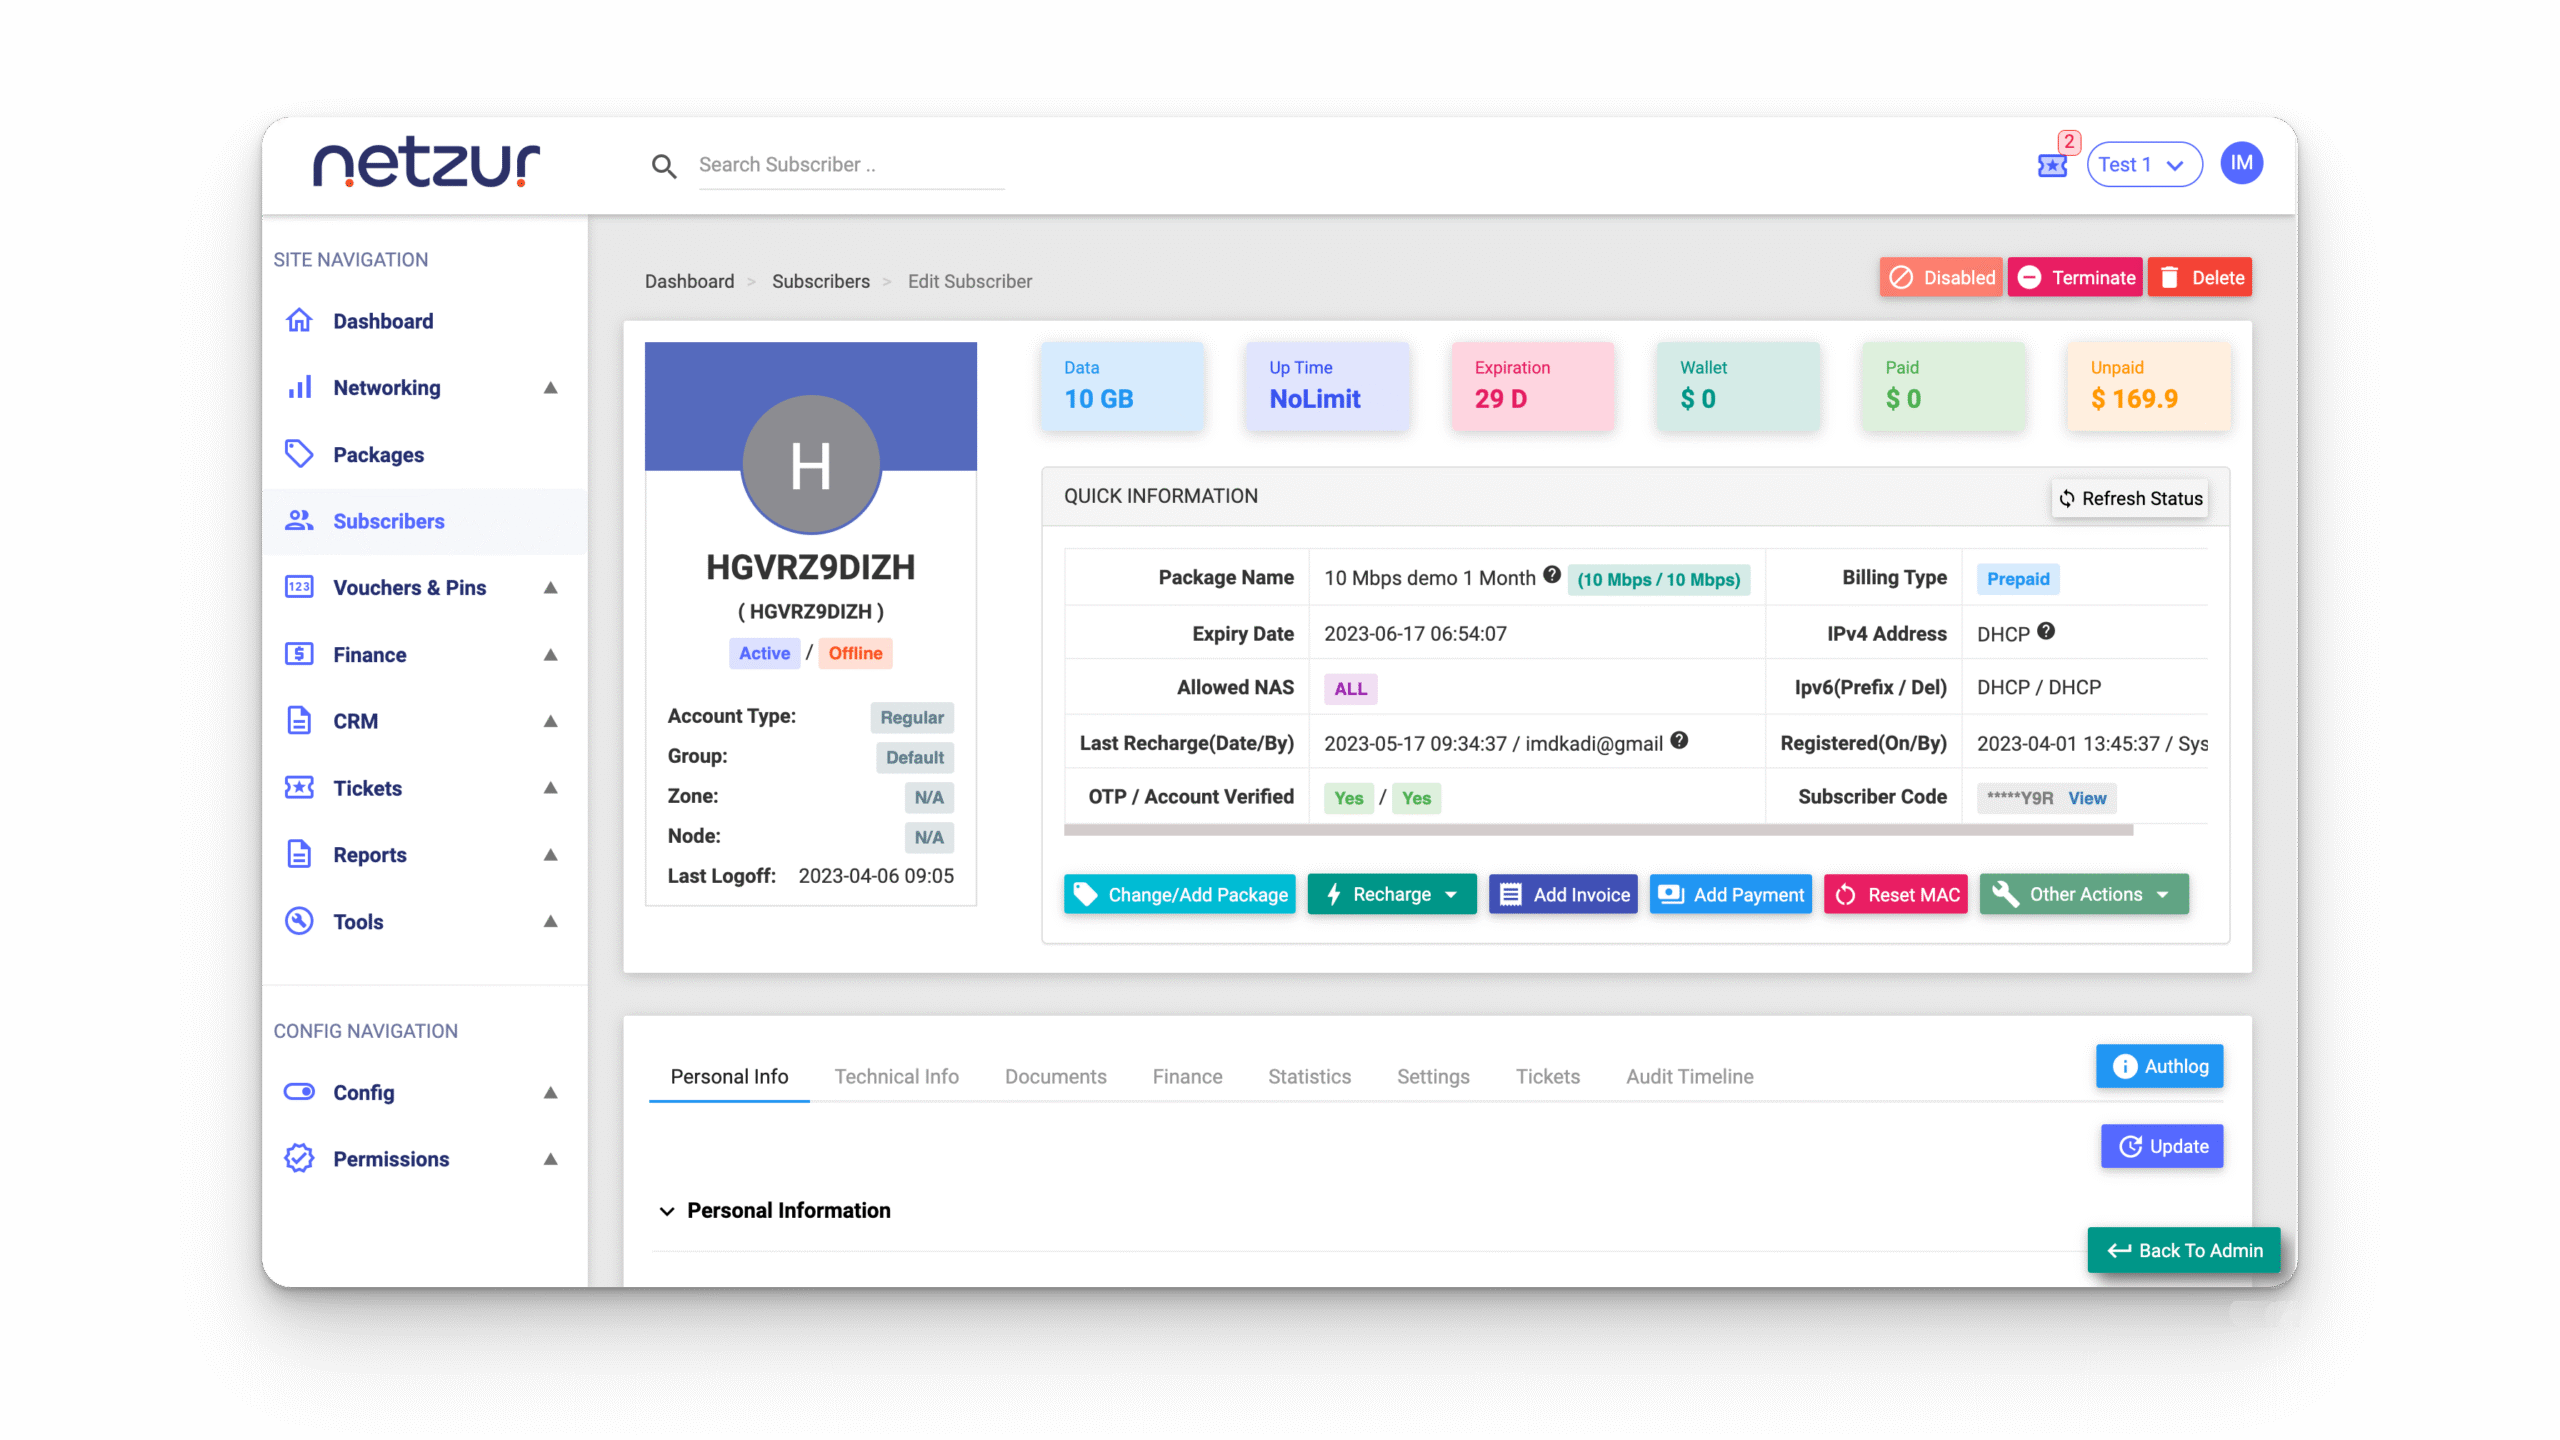Open the Statistics tab
Viewport: 2560px width, 1440px height.
(1309, 1076)
